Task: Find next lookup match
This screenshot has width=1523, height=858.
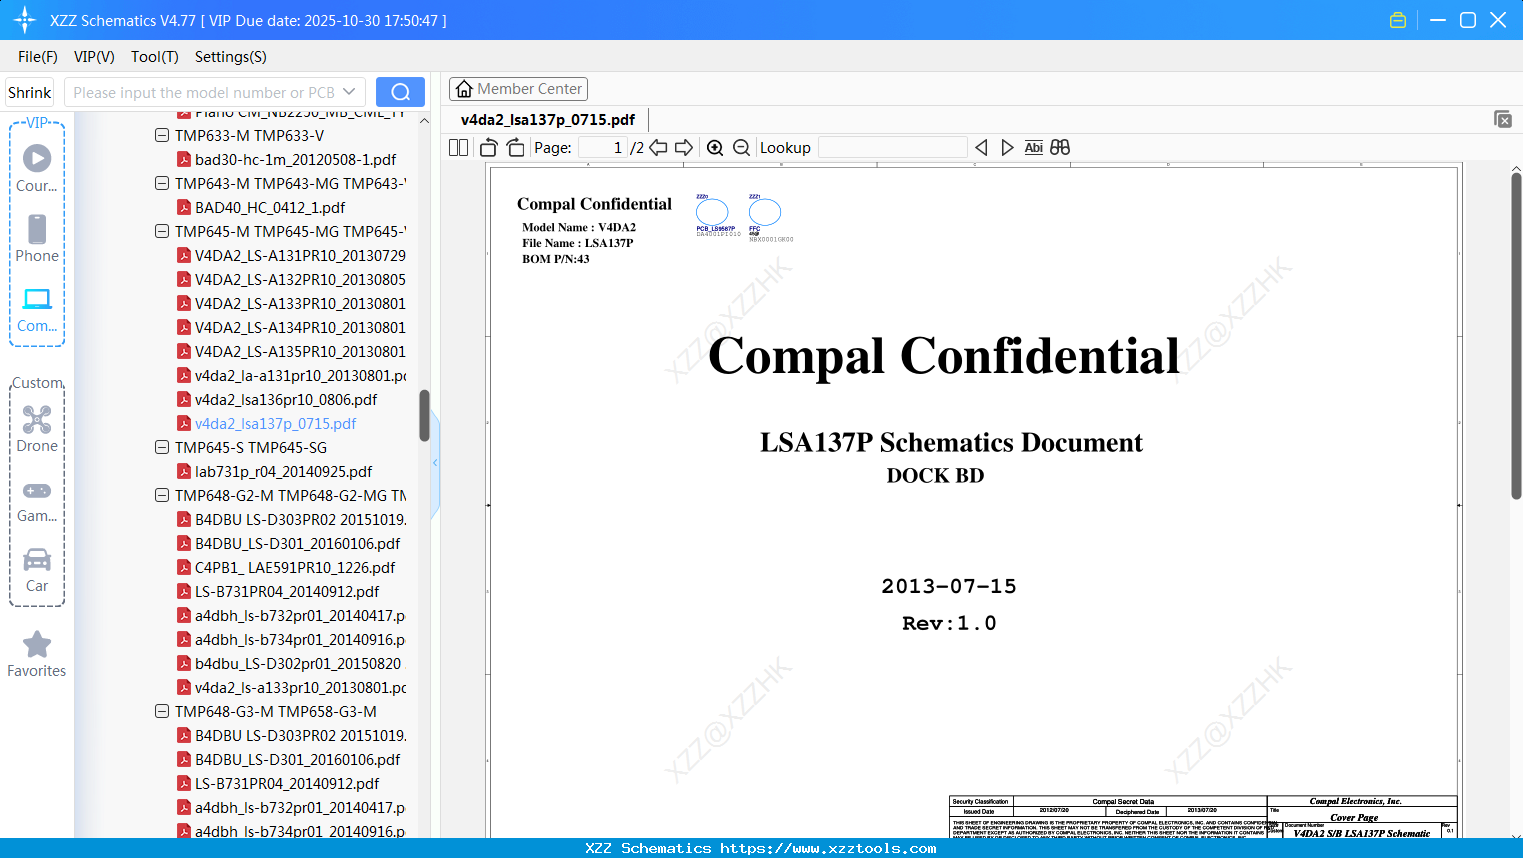Action: pos(1007,148)
